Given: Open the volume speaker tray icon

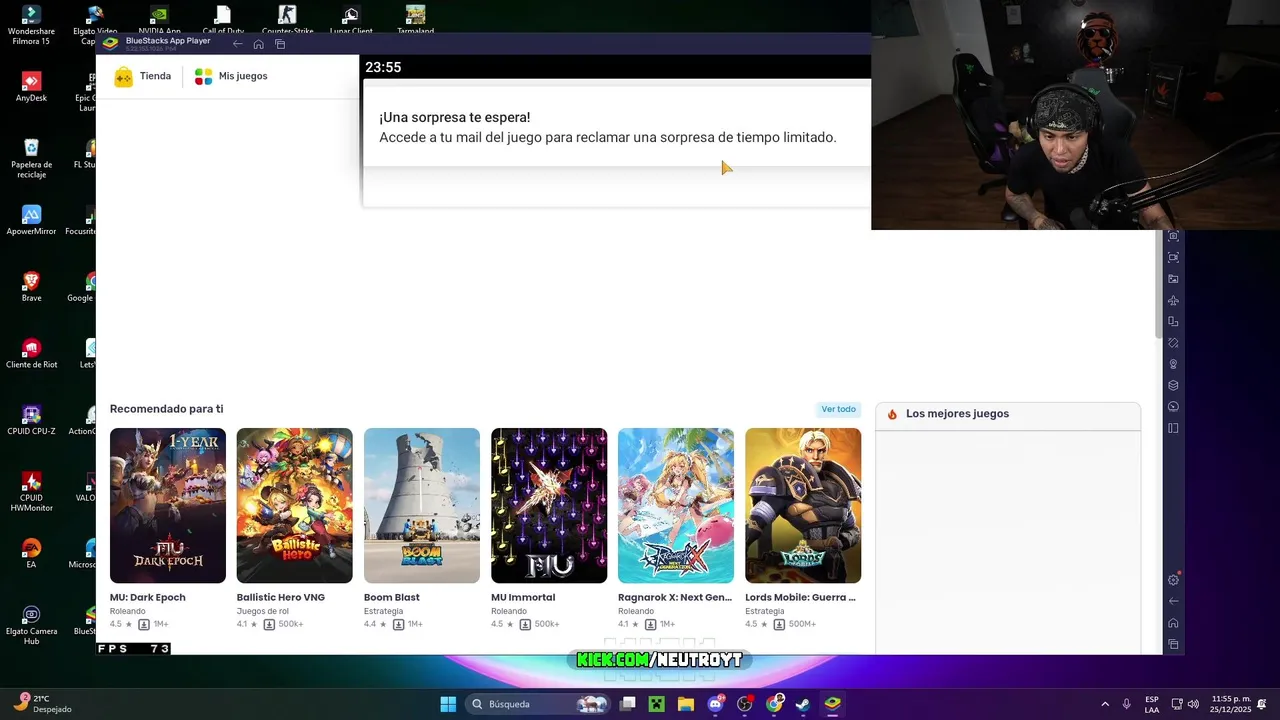Looking at the screenshot, I should click(1193, 704).
